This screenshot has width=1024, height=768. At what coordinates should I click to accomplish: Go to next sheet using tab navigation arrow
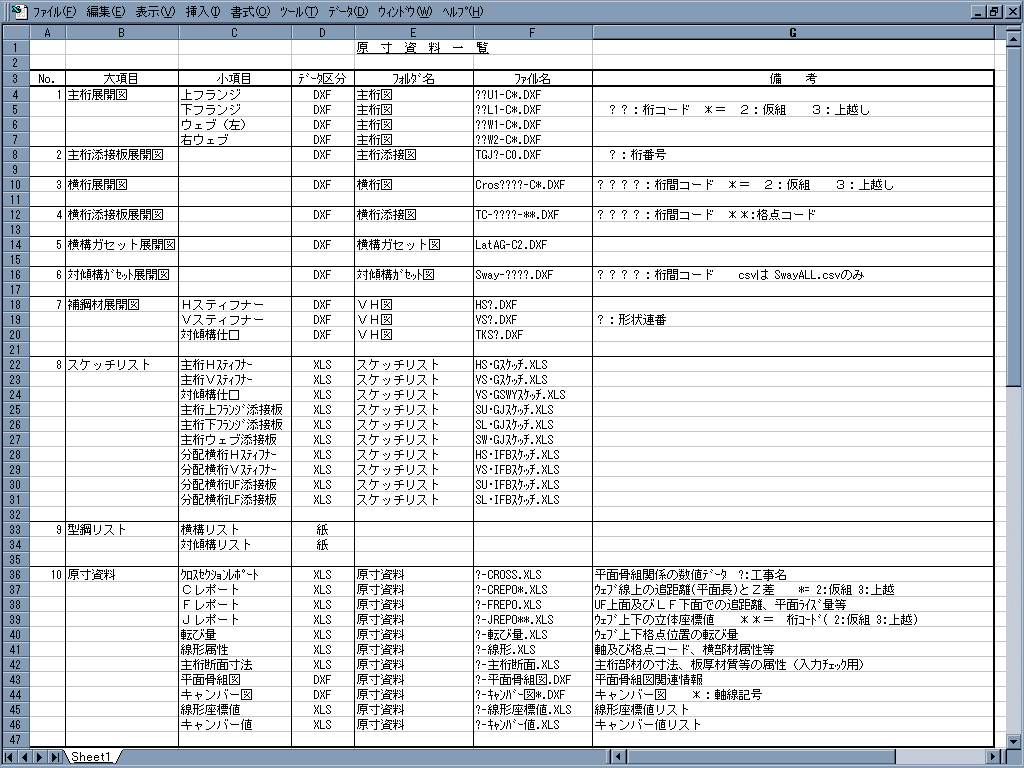[40, 757]
